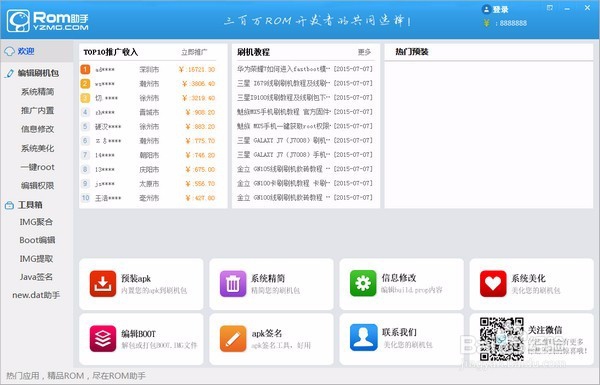Viewport: 600px width, 385px height.
Task: Click the 关注微信 QR code
Action: (x=502, y=339)
